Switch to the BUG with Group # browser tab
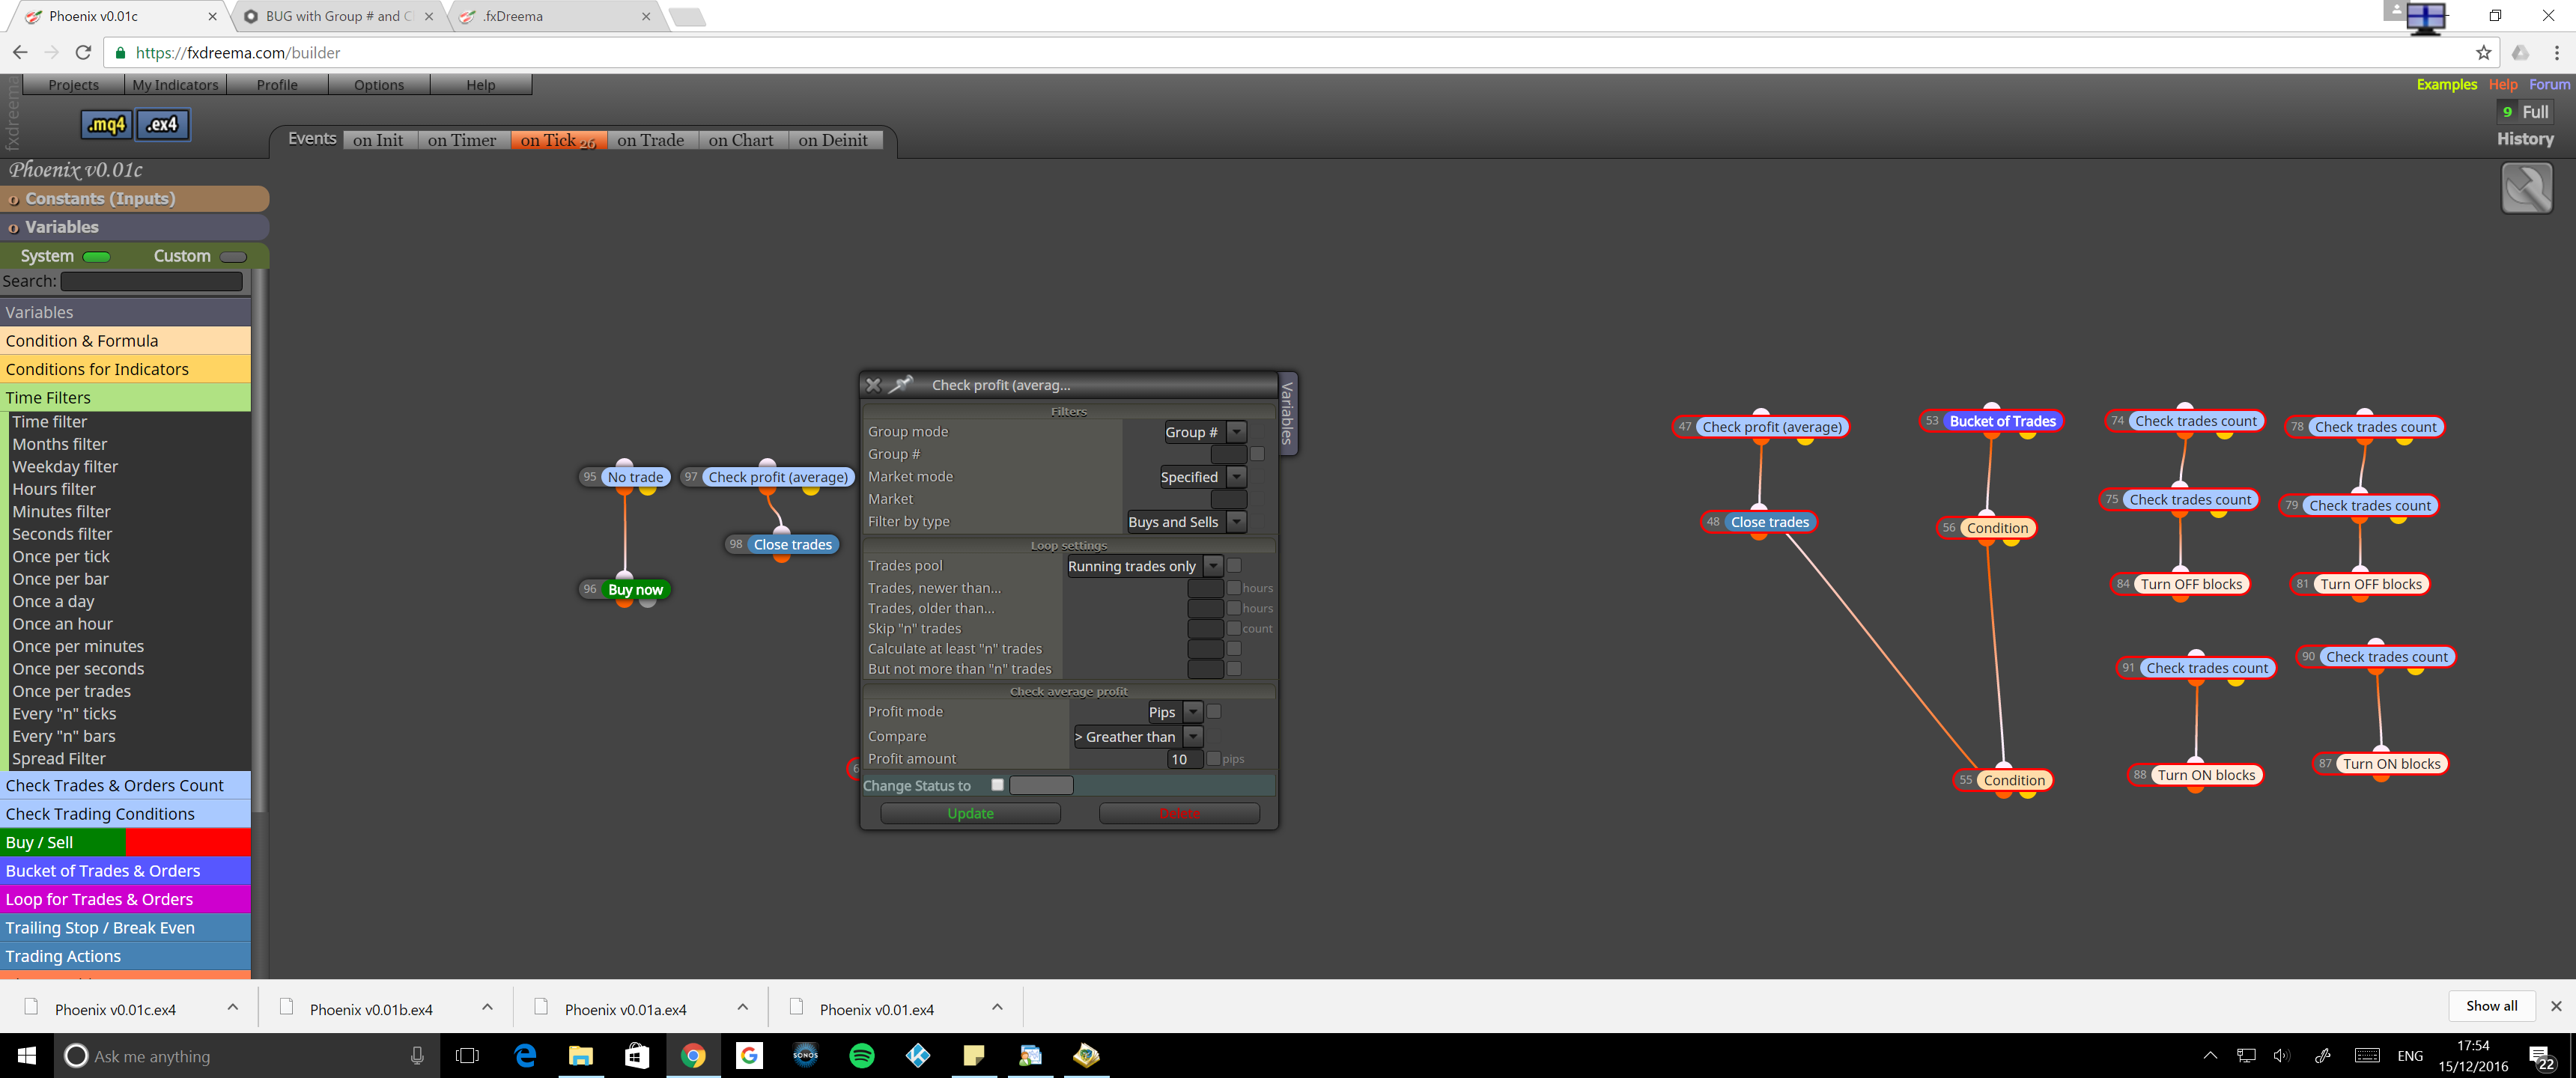The image size is (2576, 1078). 338,16
